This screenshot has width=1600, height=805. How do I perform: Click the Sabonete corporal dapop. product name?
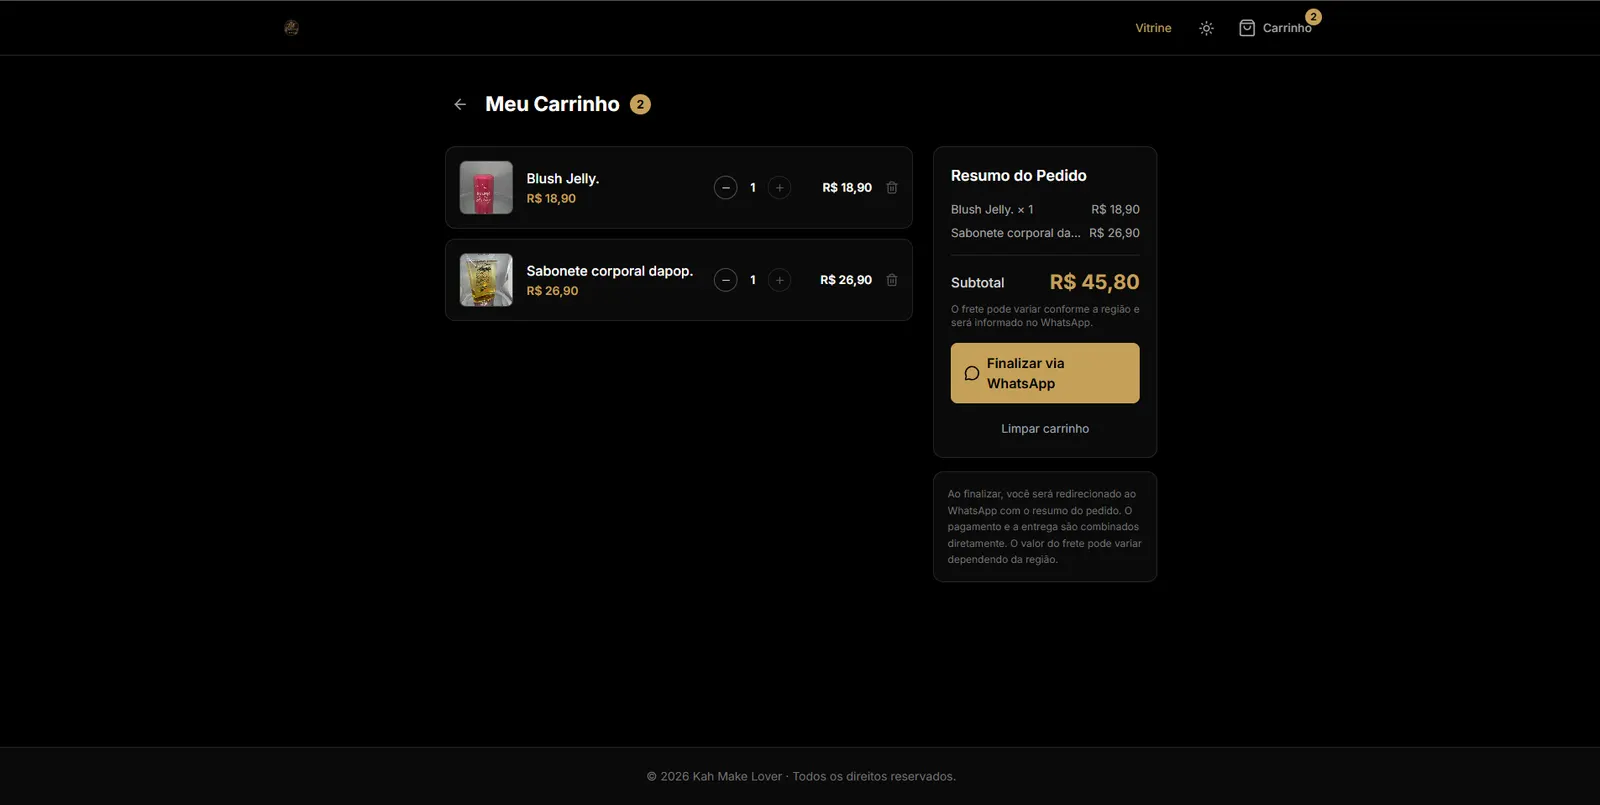[x=610, y=271]
